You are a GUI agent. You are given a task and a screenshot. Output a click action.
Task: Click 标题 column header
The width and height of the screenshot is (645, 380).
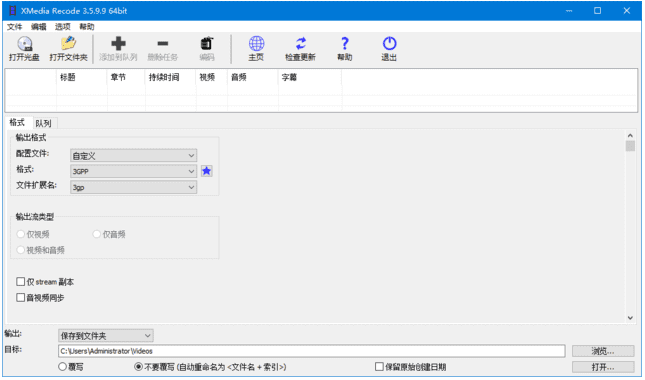pos(81,77)
